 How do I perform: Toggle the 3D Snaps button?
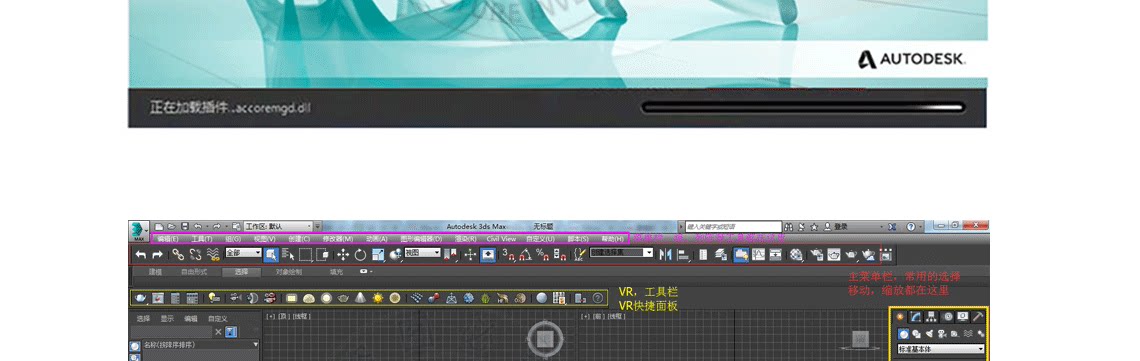click(509, 255)
